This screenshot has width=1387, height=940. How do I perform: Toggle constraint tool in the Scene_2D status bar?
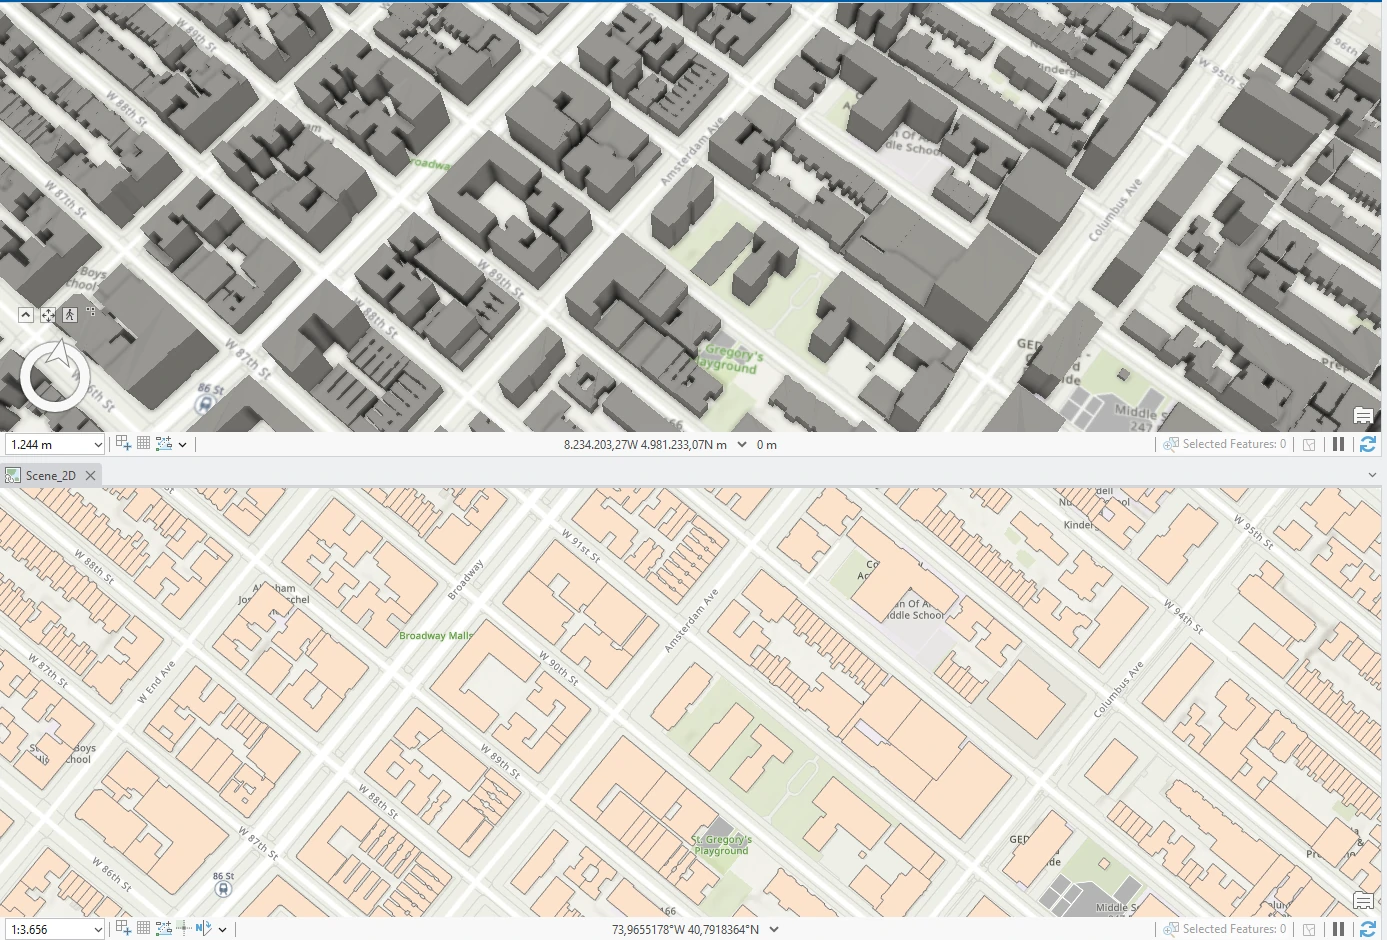[123, 928]
